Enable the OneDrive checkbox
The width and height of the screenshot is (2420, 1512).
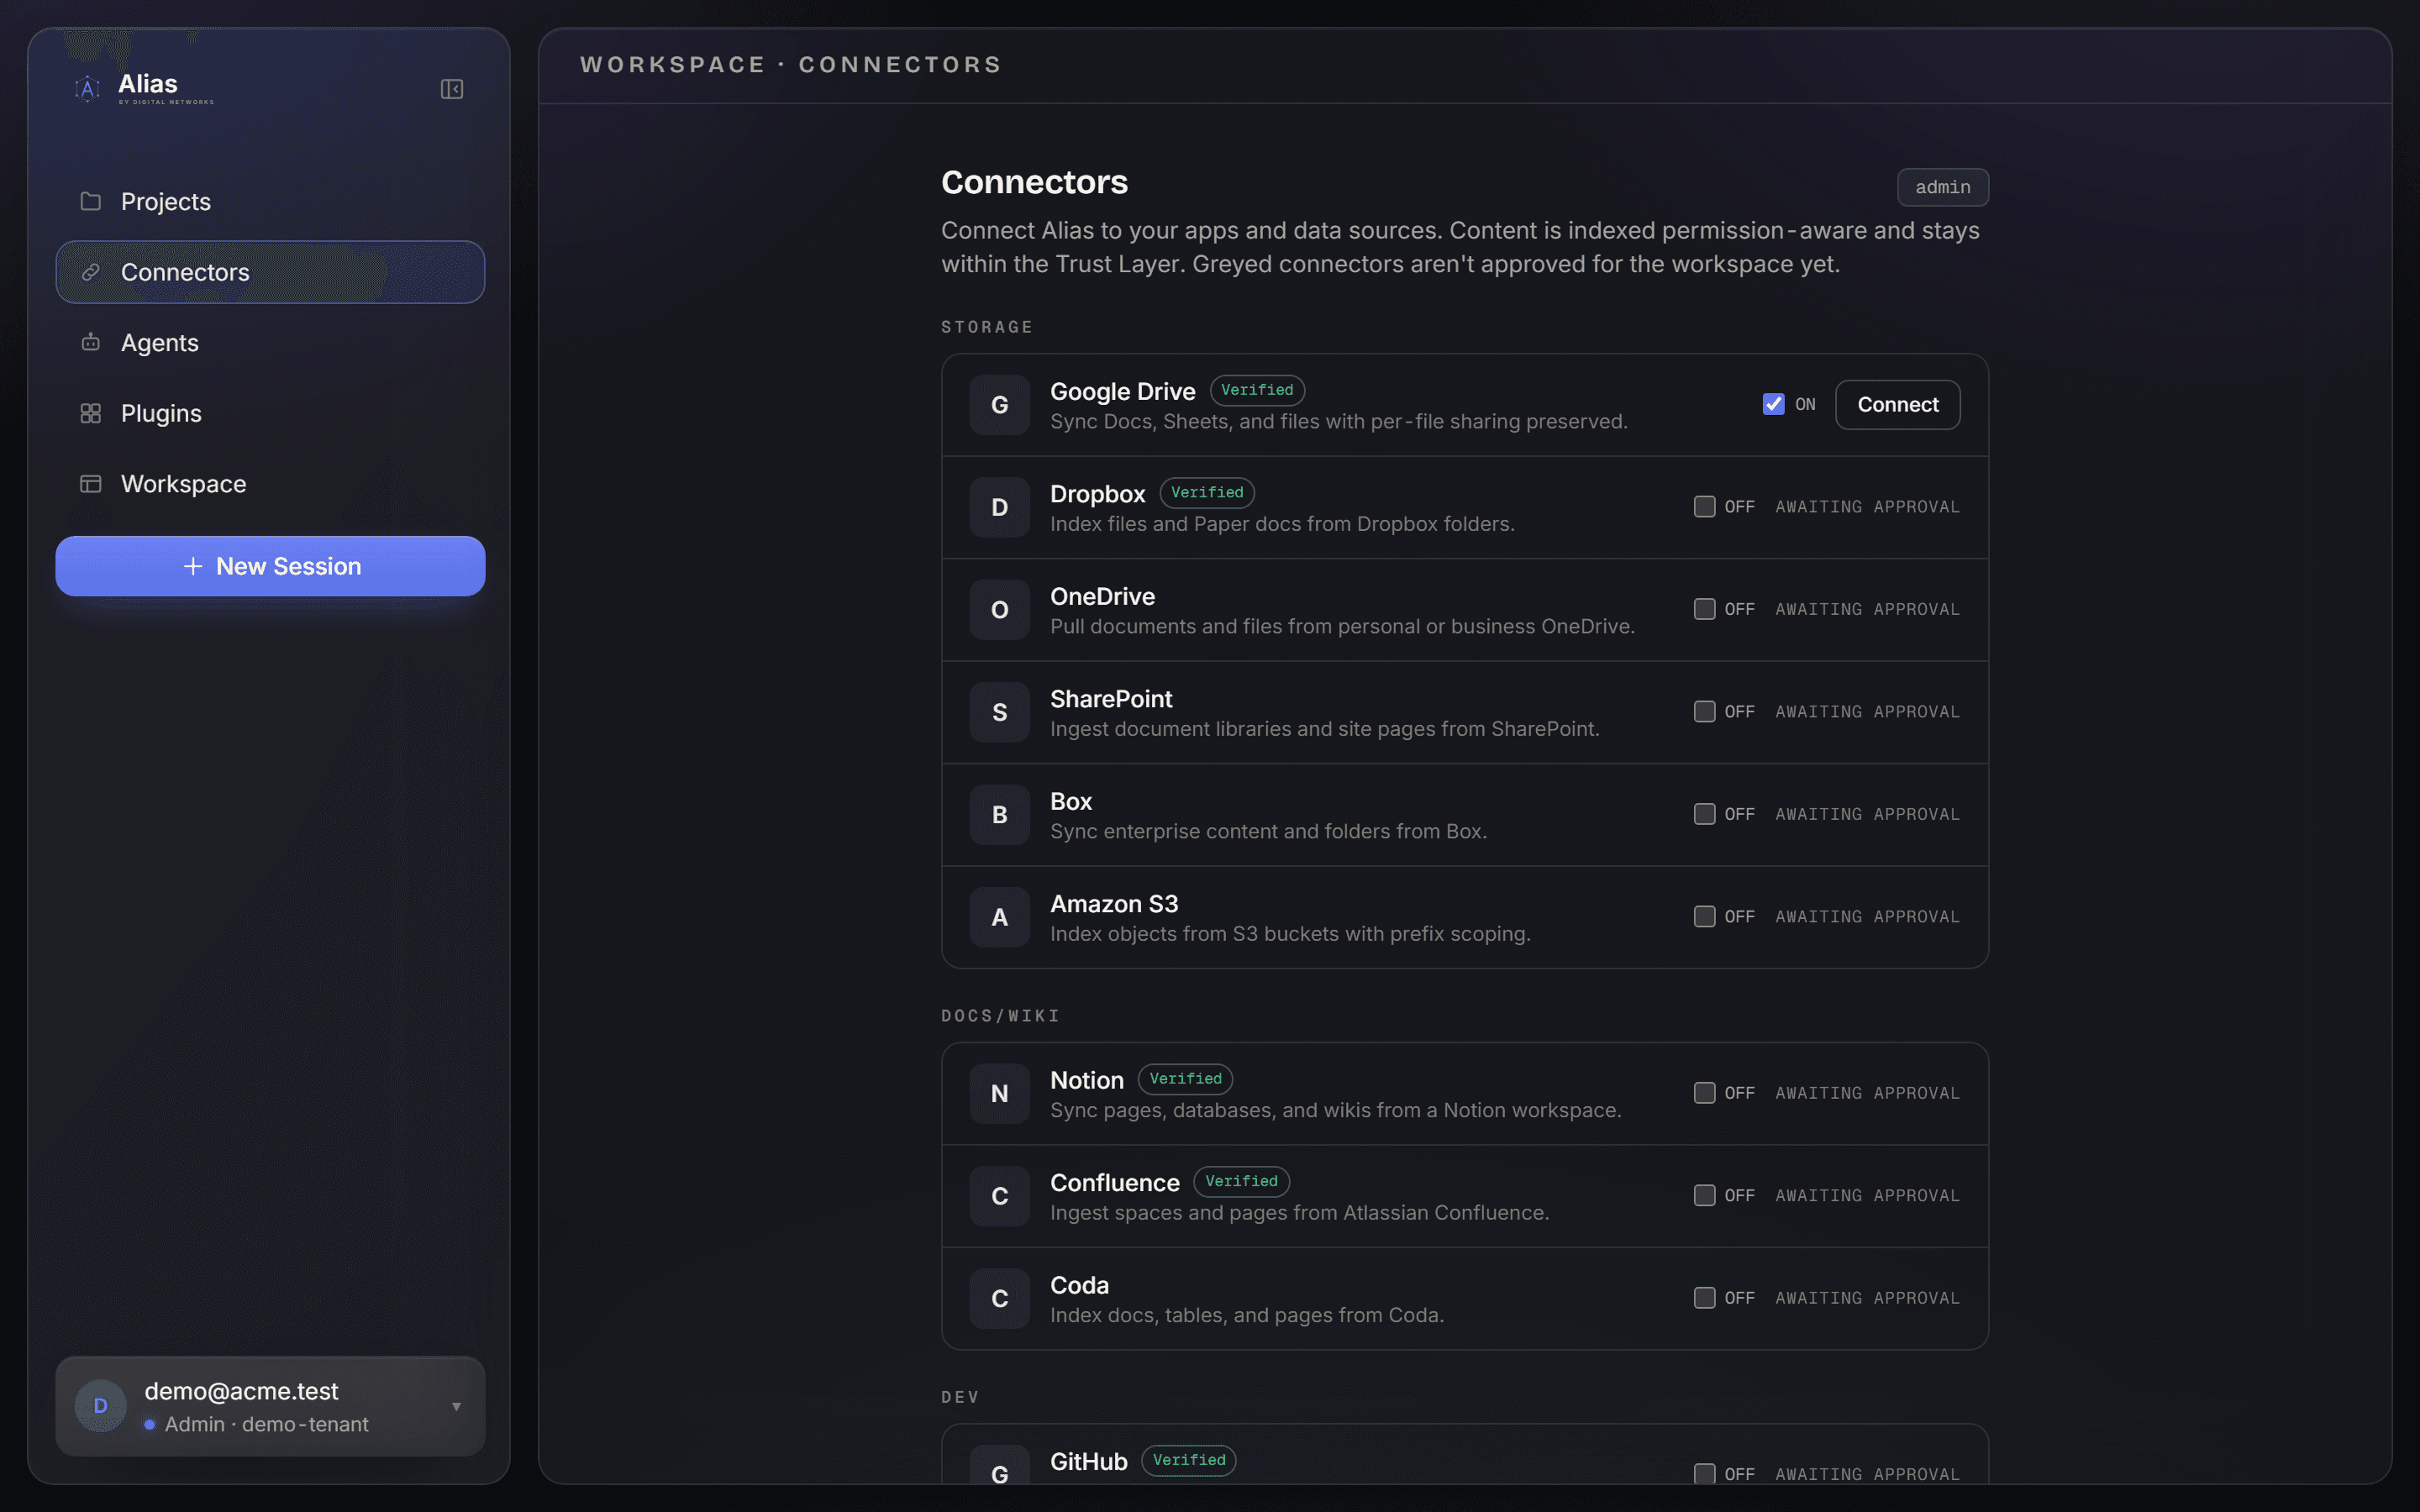(x=1704, y=609)
